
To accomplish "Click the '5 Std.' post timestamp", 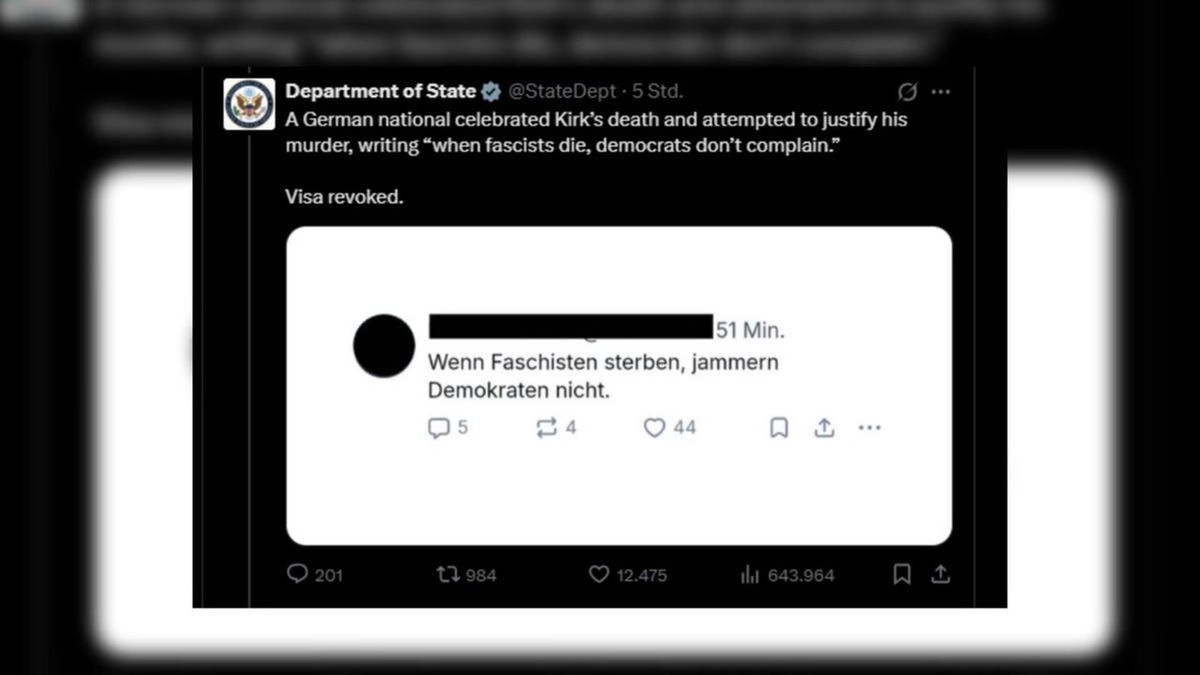I will coord(657,91).
